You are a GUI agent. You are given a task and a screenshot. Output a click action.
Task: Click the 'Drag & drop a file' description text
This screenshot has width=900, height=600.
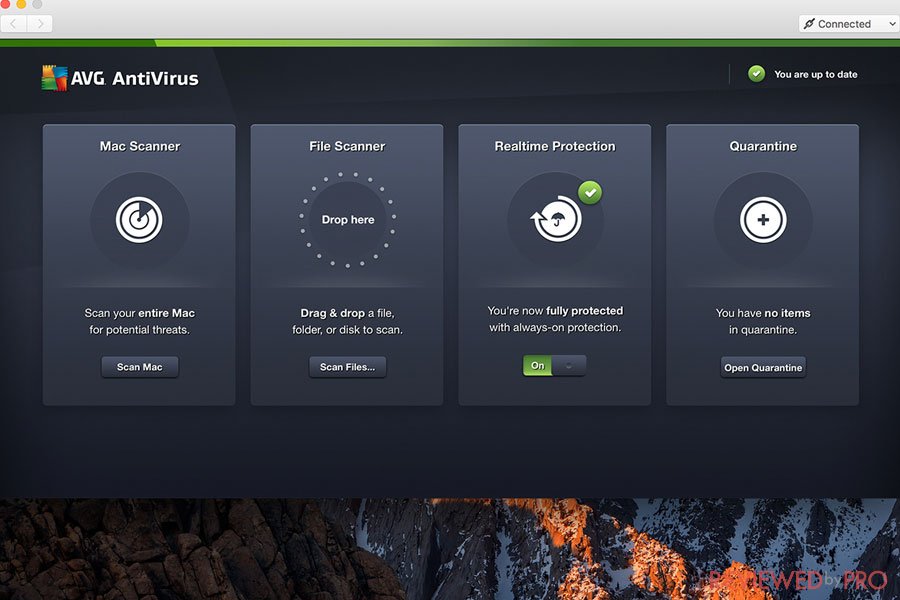(x=347, y=321)
